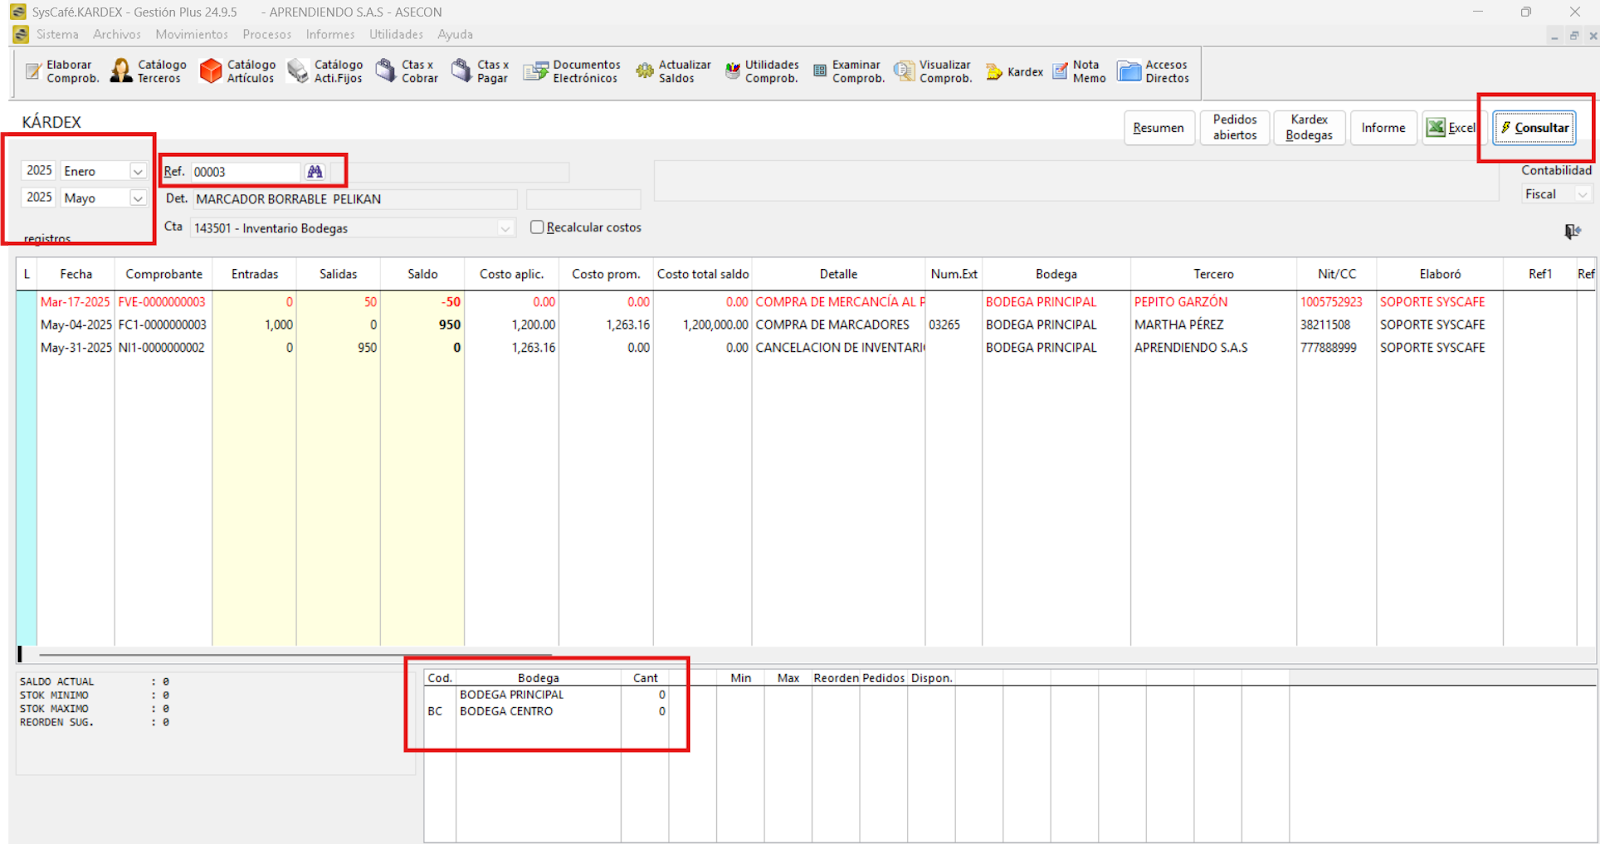The image size is (1600, 844).
Task: Open the Cta Inventario Bodegas dropdown
Action: point(505,229)
